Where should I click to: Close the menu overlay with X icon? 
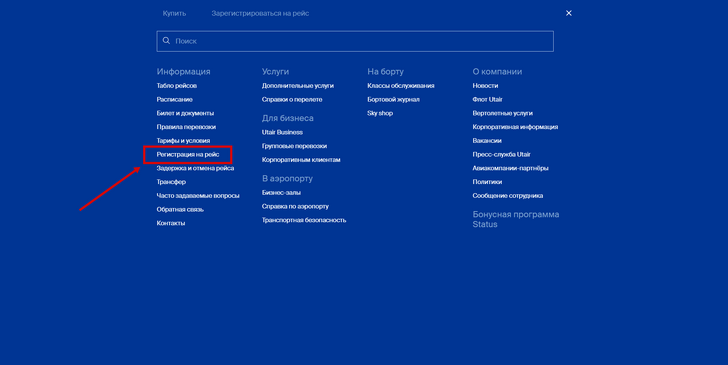click(569, 13)
